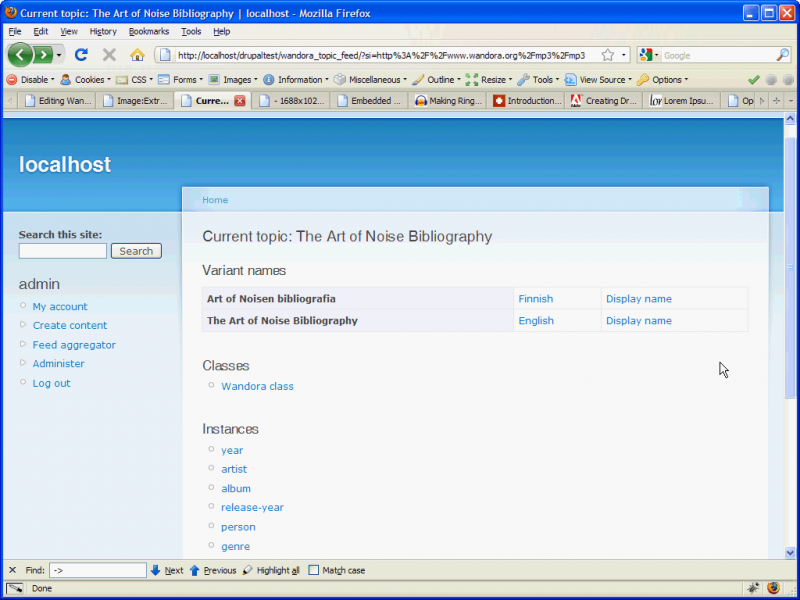Click the Reload page icon
The height and width of the screenshot is (600, 800).
[x=82, y=55]
